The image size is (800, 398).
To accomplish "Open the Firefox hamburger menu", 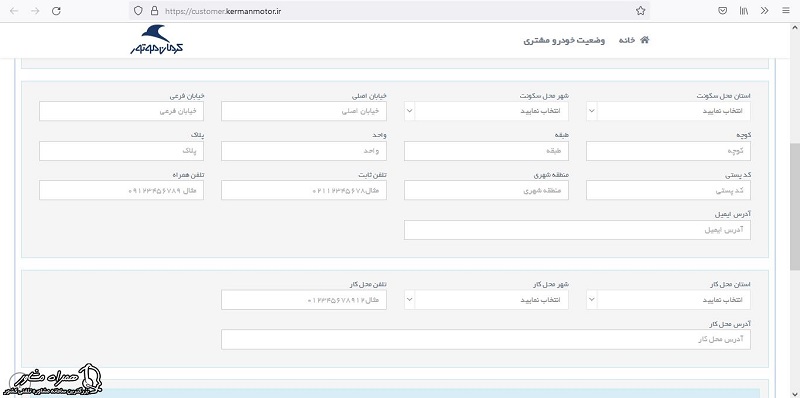I will 785,11.
